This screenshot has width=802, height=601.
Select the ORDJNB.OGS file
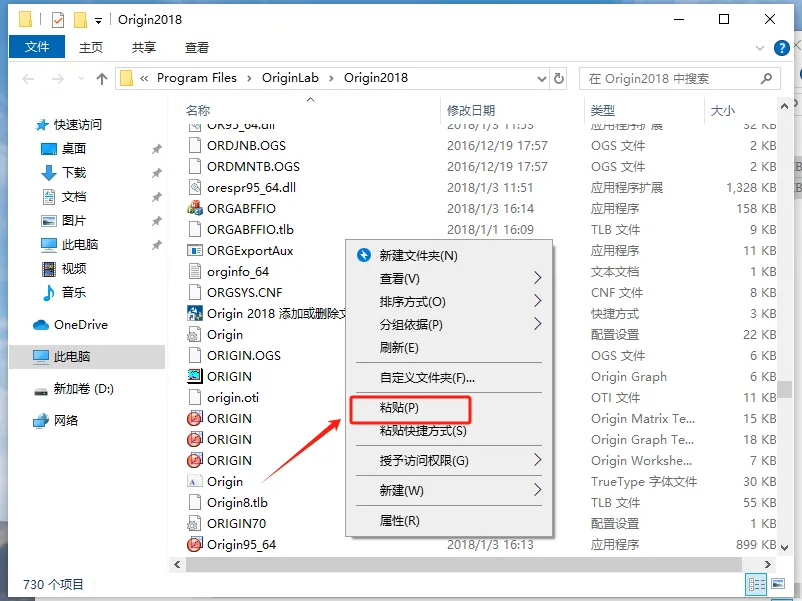click(x=246, y=146)
